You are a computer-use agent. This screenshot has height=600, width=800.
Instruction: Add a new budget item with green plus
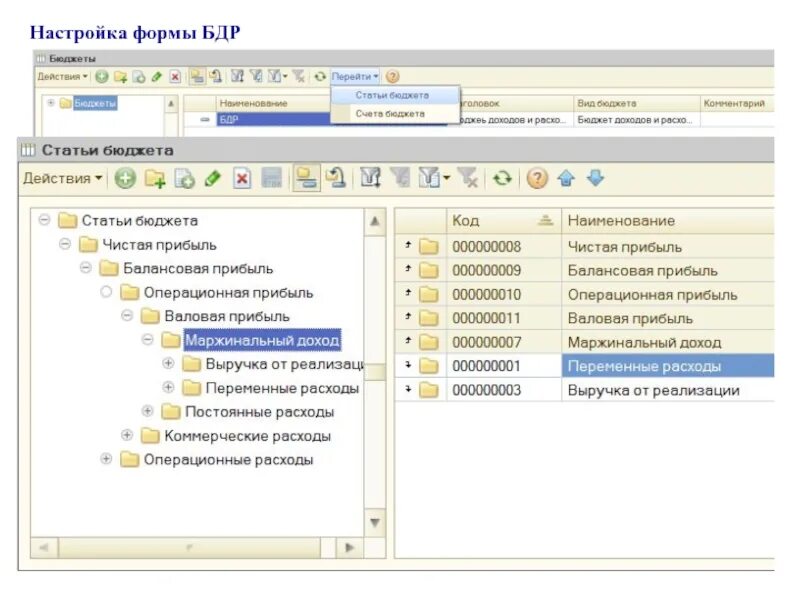click(125, 179)
